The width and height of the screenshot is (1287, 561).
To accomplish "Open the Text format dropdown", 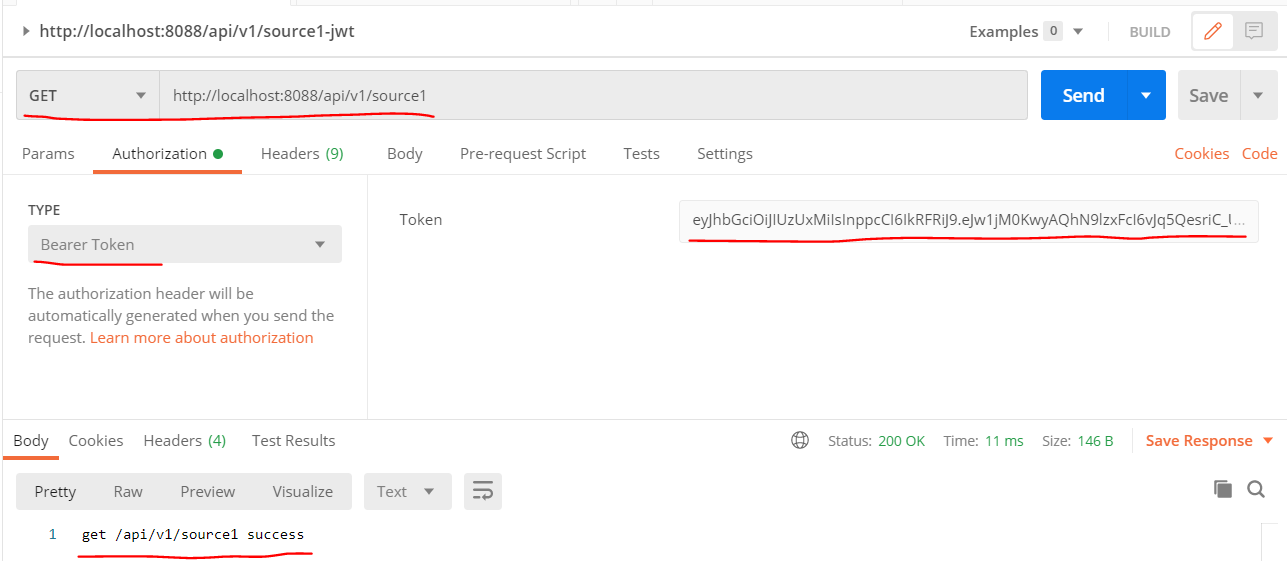I will point(407,491).
